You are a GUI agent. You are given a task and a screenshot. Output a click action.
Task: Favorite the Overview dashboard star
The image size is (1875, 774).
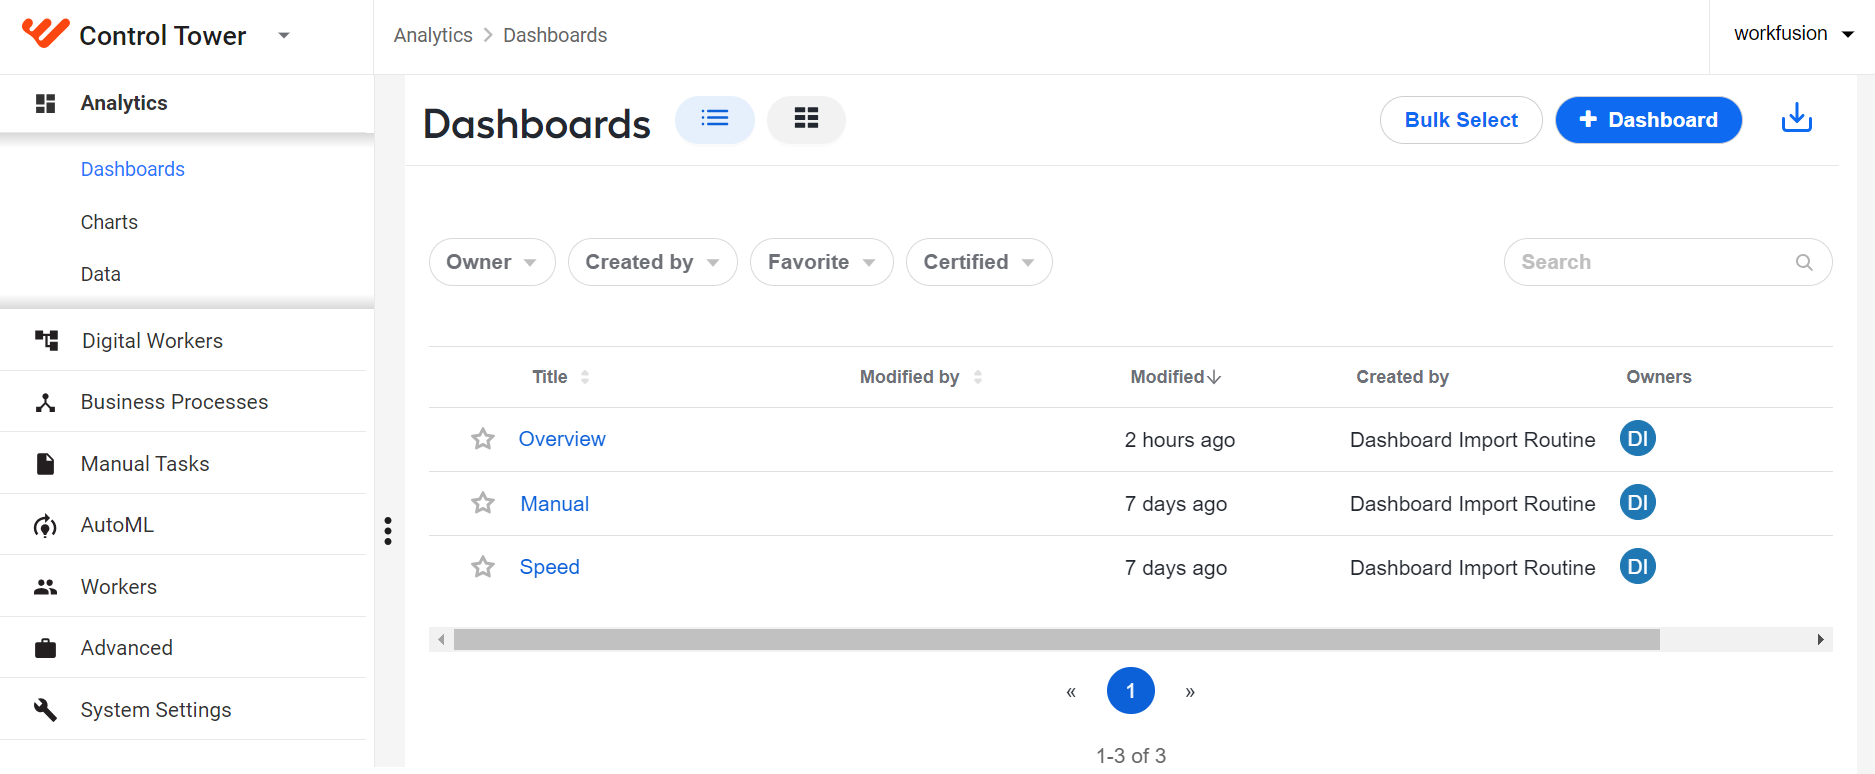click(x=483, y=439)
